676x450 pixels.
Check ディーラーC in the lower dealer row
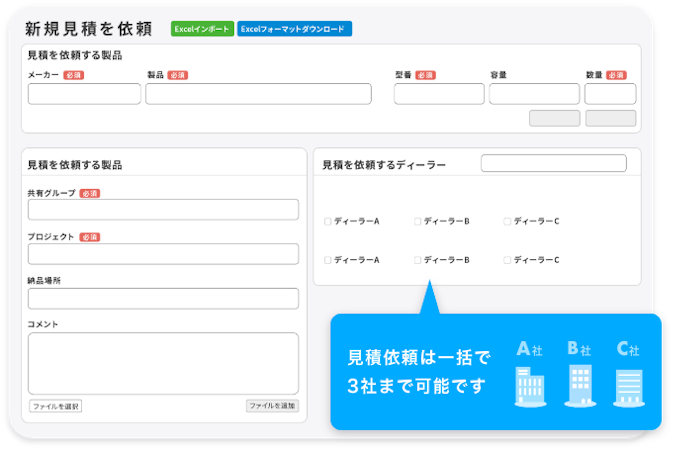coord(507,260)
